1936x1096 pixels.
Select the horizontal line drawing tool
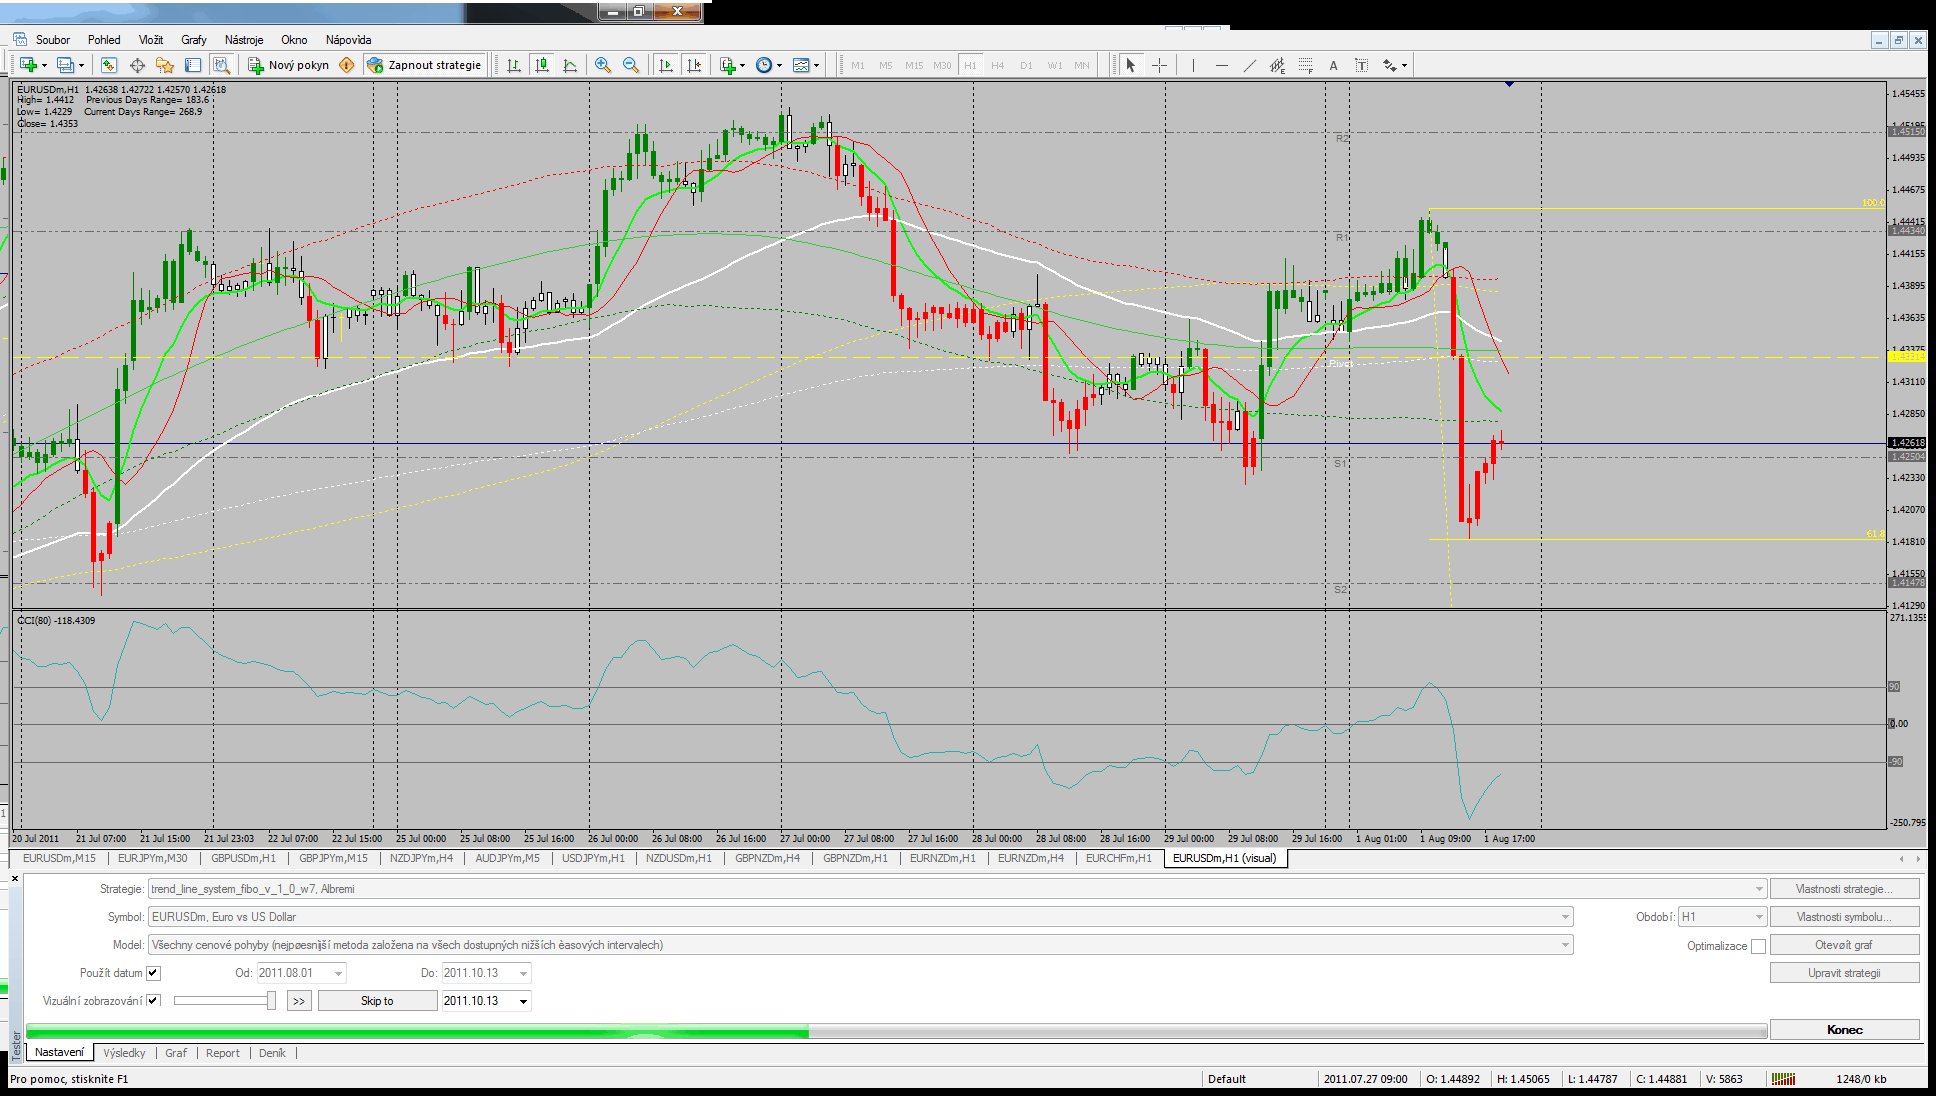pyautogui.click(x=1221, y=65)
